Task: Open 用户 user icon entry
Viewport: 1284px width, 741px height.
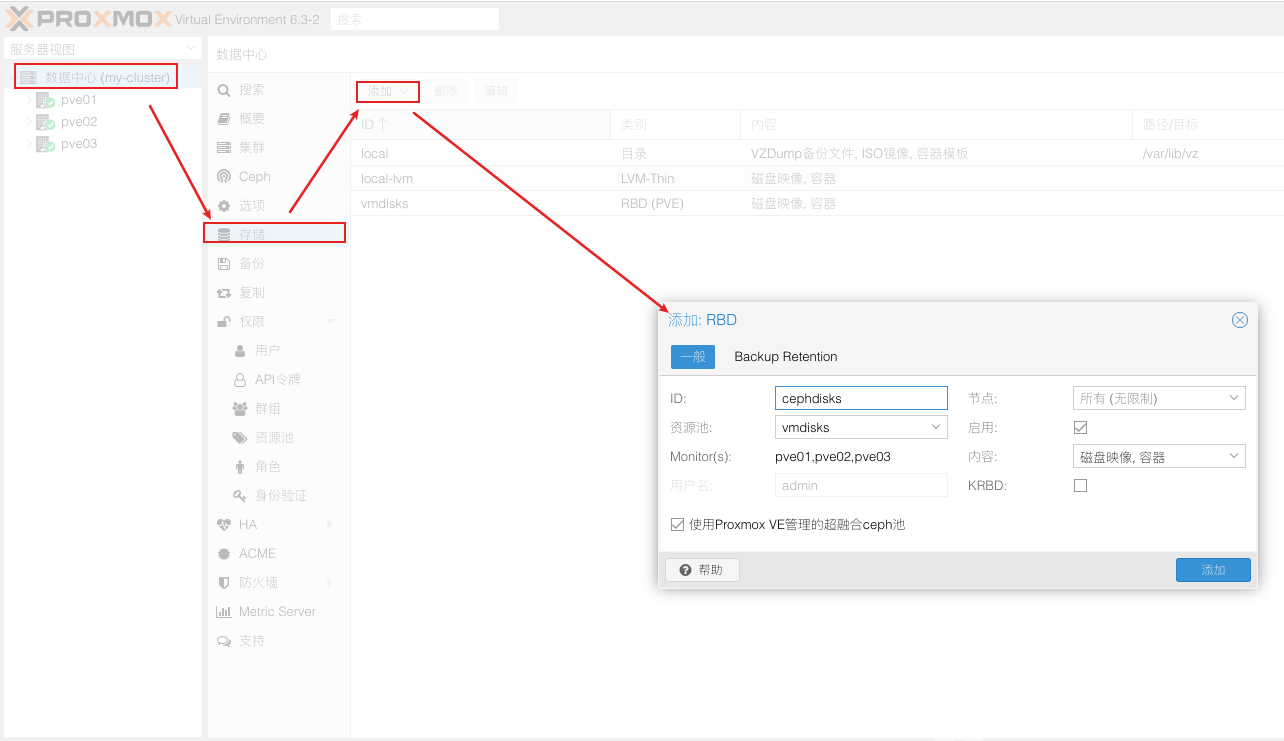Action: pos(240,351)
